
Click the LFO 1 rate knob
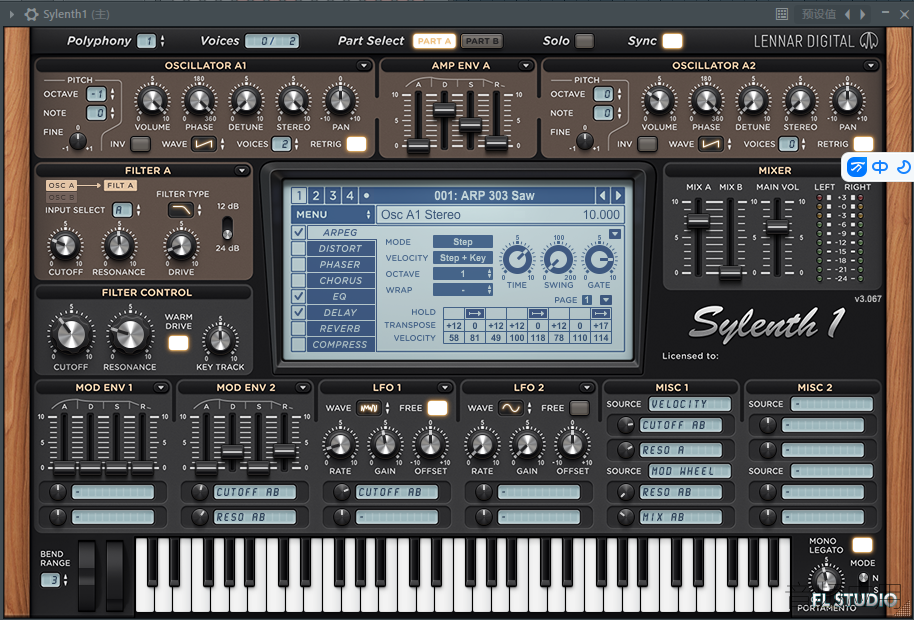tap(340, 445)
